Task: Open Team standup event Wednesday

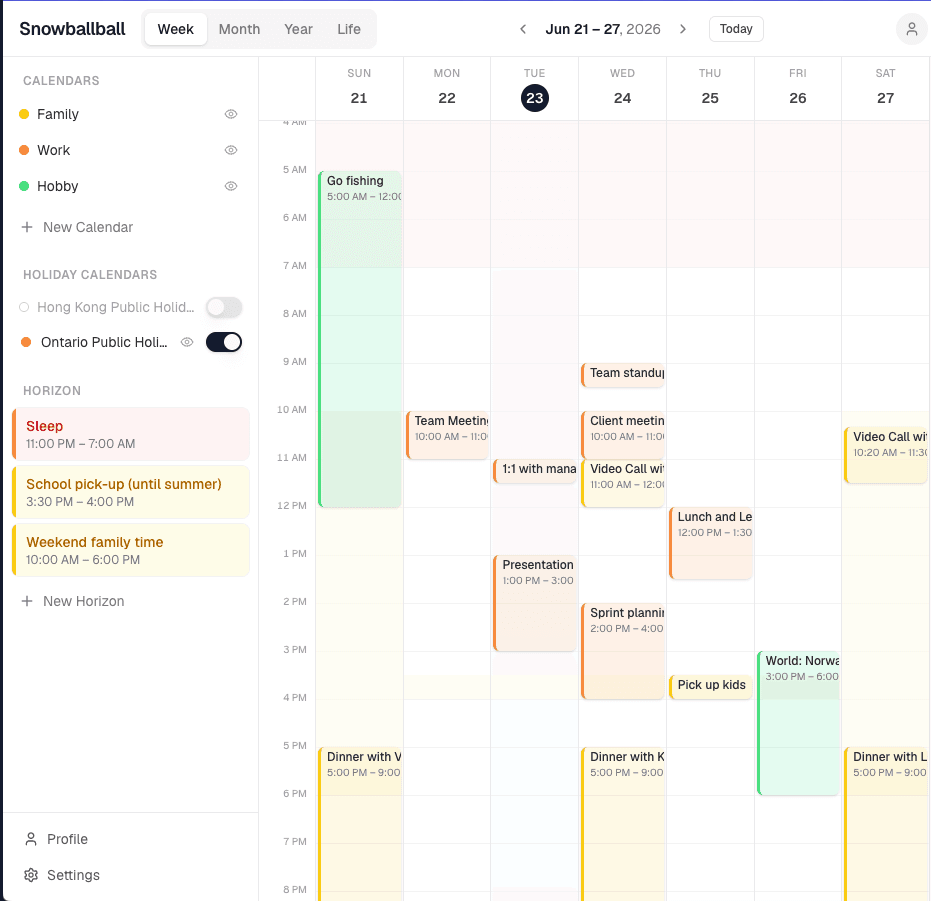Action: click(622, 375)
